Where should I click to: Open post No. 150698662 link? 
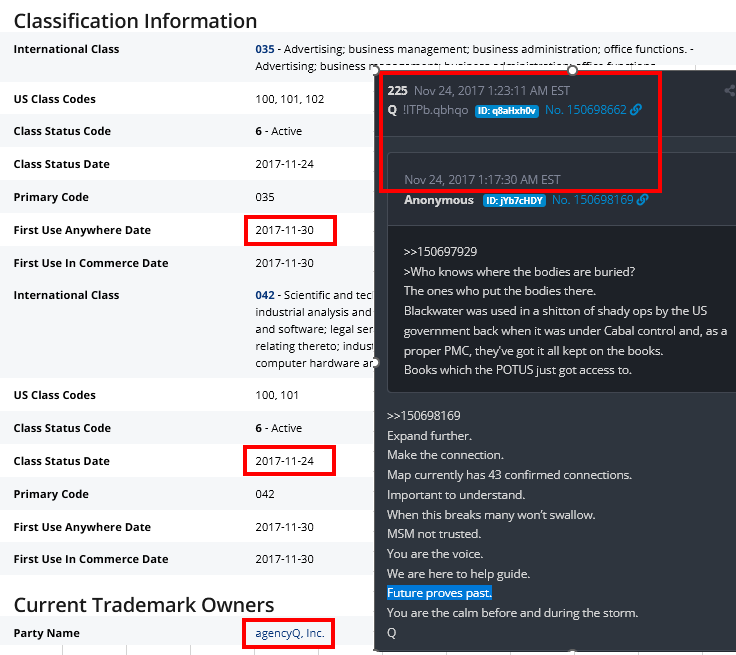click(586, 110)
